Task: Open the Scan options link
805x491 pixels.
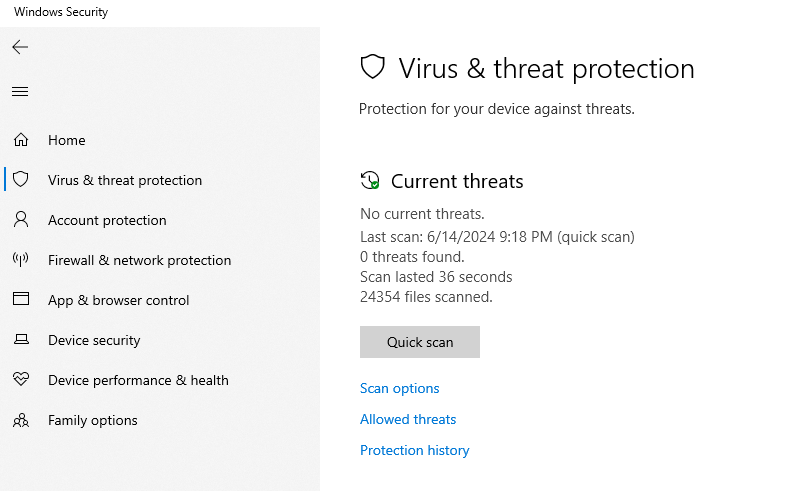Action: click(400, 388)
